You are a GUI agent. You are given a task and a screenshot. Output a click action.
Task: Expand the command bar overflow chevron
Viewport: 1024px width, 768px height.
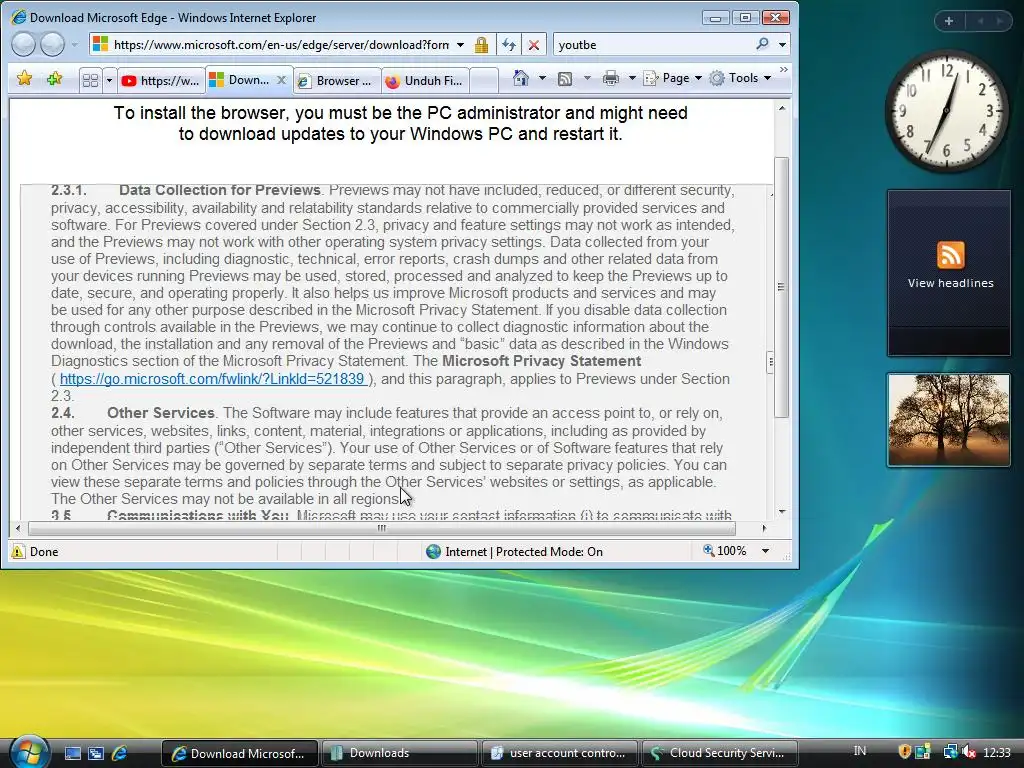784,70
